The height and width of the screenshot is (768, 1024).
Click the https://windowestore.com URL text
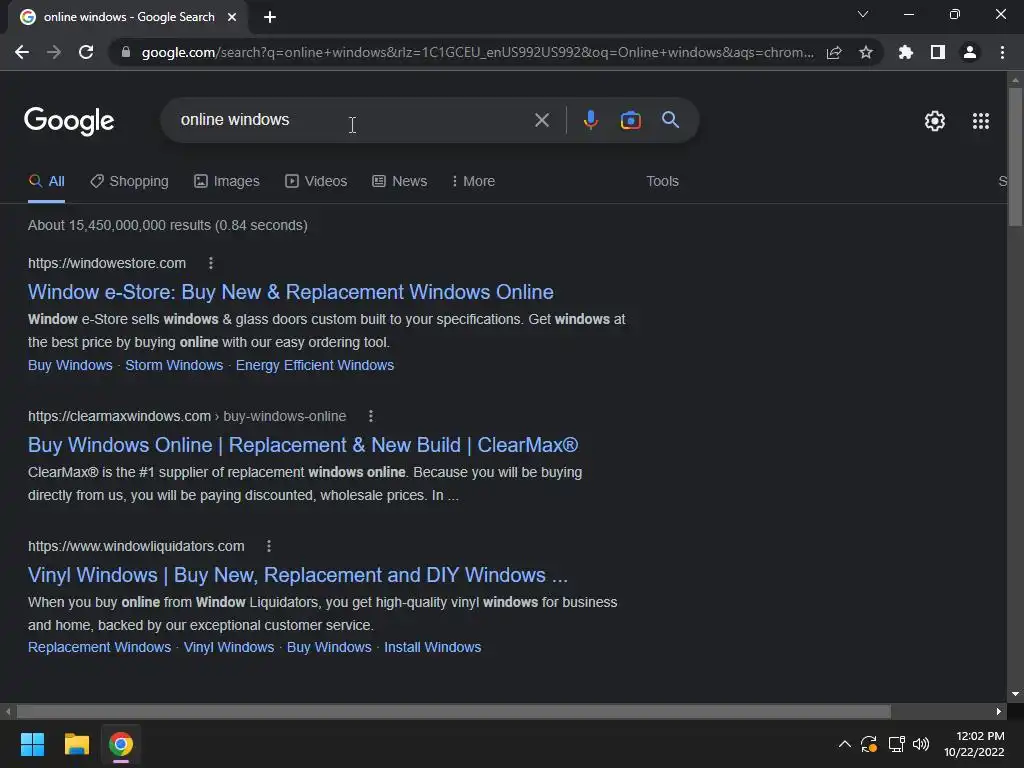click(107, 263)
